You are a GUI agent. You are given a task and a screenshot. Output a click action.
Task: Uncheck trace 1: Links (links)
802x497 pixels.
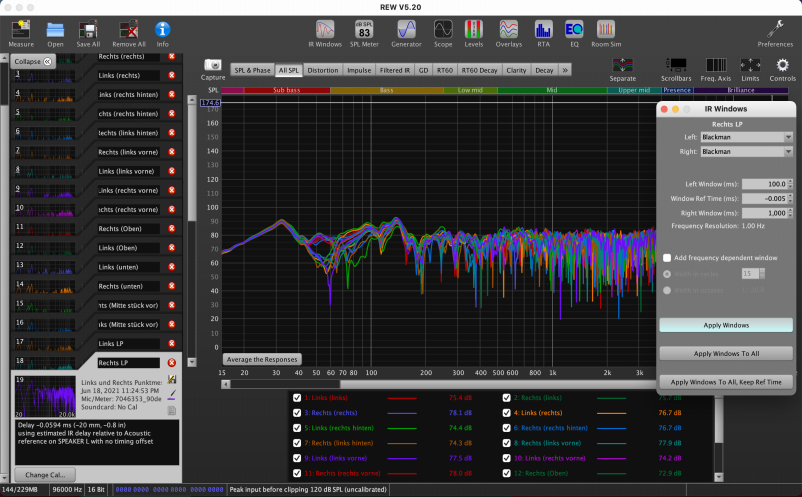(297, 397)
